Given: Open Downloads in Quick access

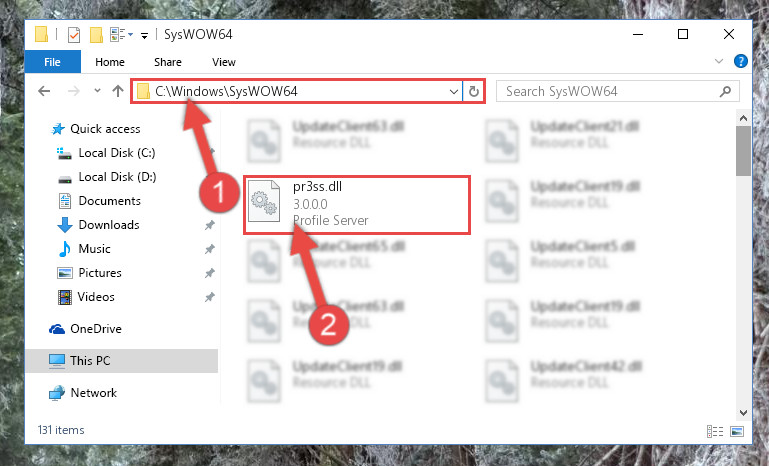Looking at the screenshot, I should coord(109,225).
